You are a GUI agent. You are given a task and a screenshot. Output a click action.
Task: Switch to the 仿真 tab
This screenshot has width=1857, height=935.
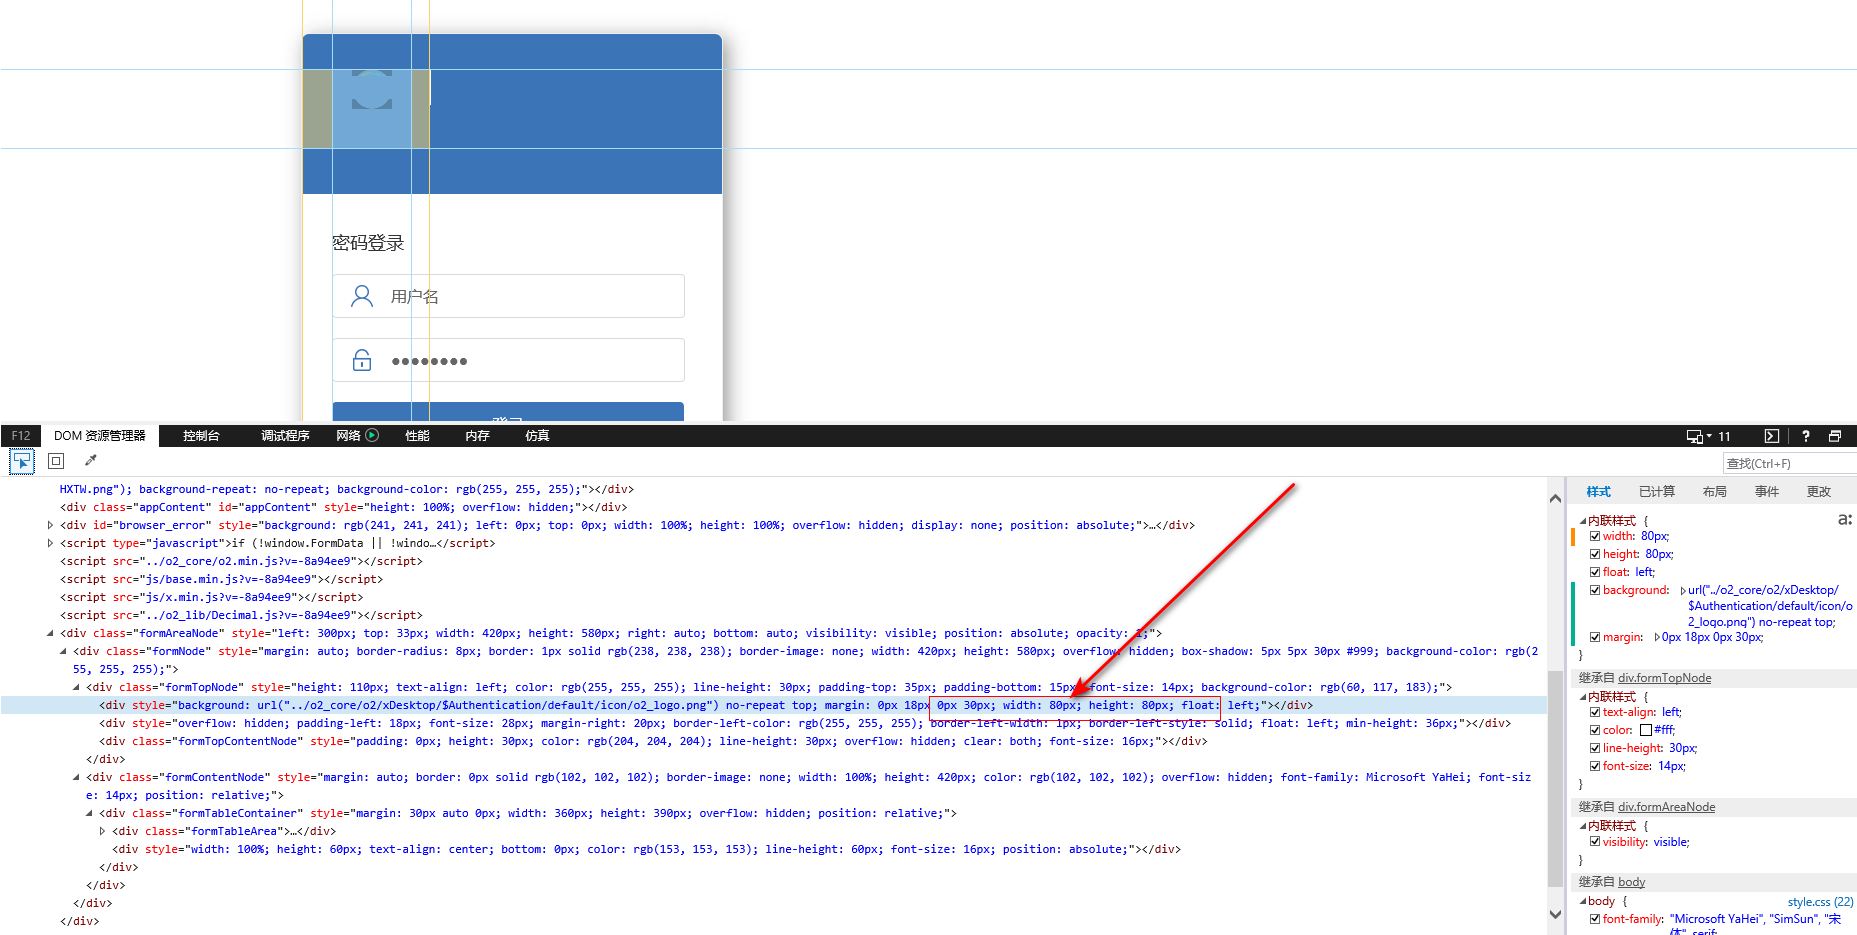coord(537,436)
